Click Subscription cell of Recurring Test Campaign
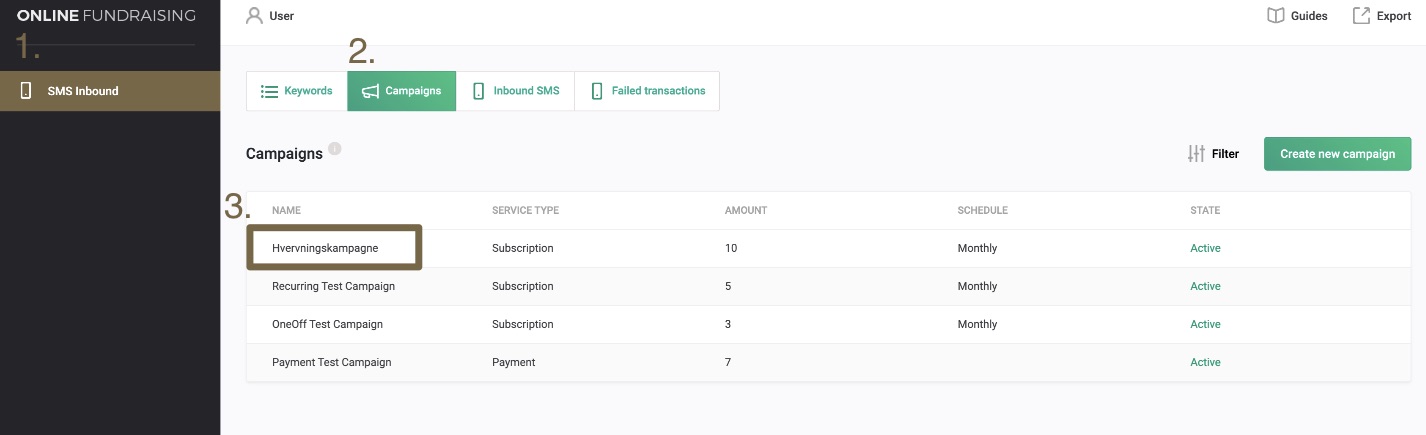 click(x=523, y=286)
